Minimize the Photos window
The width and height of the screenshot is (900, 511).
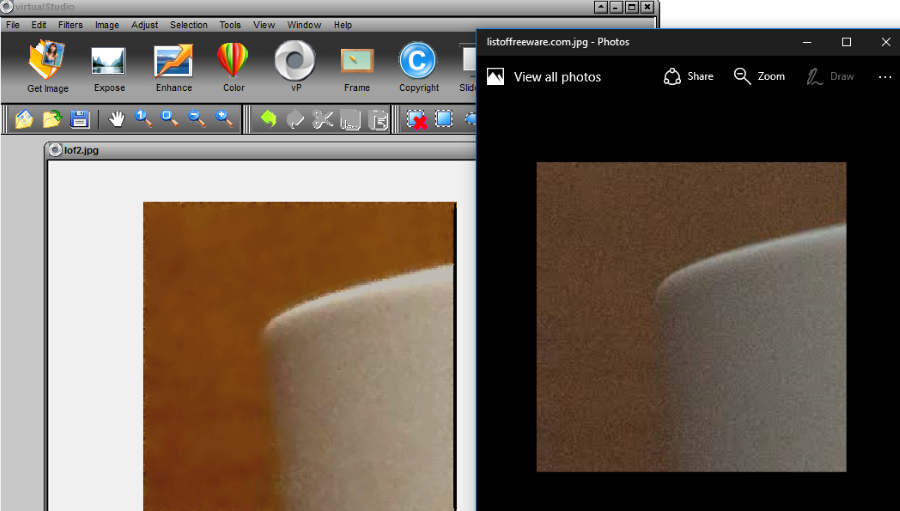click(807, 42)
